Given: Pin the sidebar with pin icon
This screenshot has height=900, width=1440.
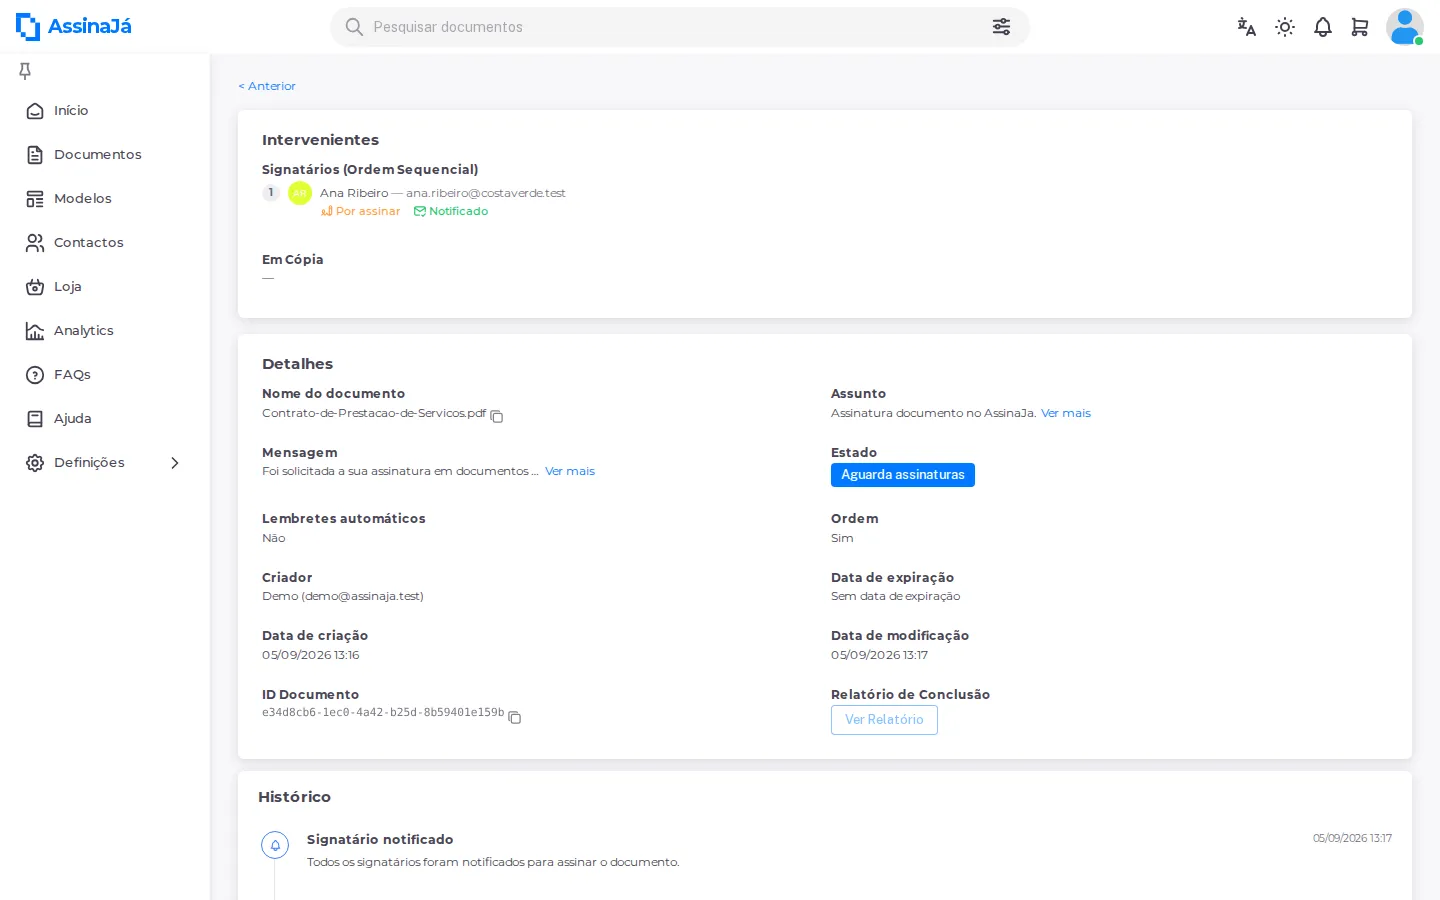Looking at the screenshot, I should coord(25,70).
